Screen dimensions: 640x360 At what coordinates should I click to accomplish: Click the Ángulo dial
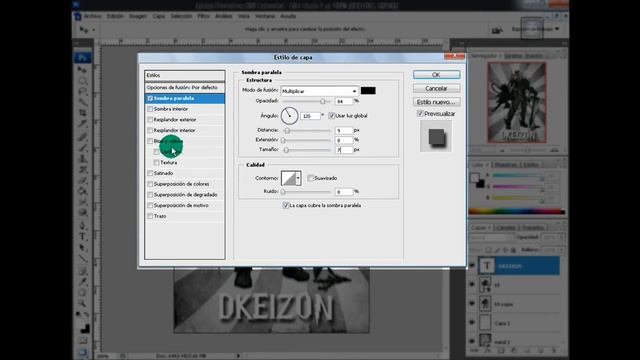click(289, 116)
